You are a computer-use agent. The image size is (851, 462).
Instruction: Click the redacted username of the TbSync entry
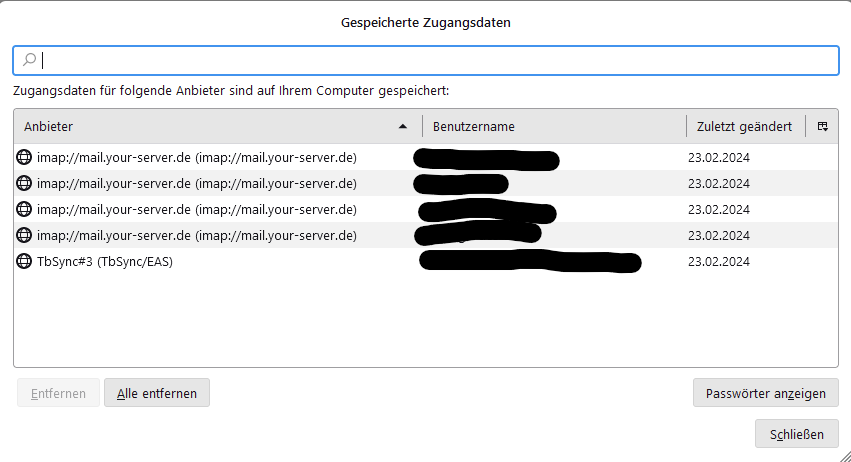[529, 262]
